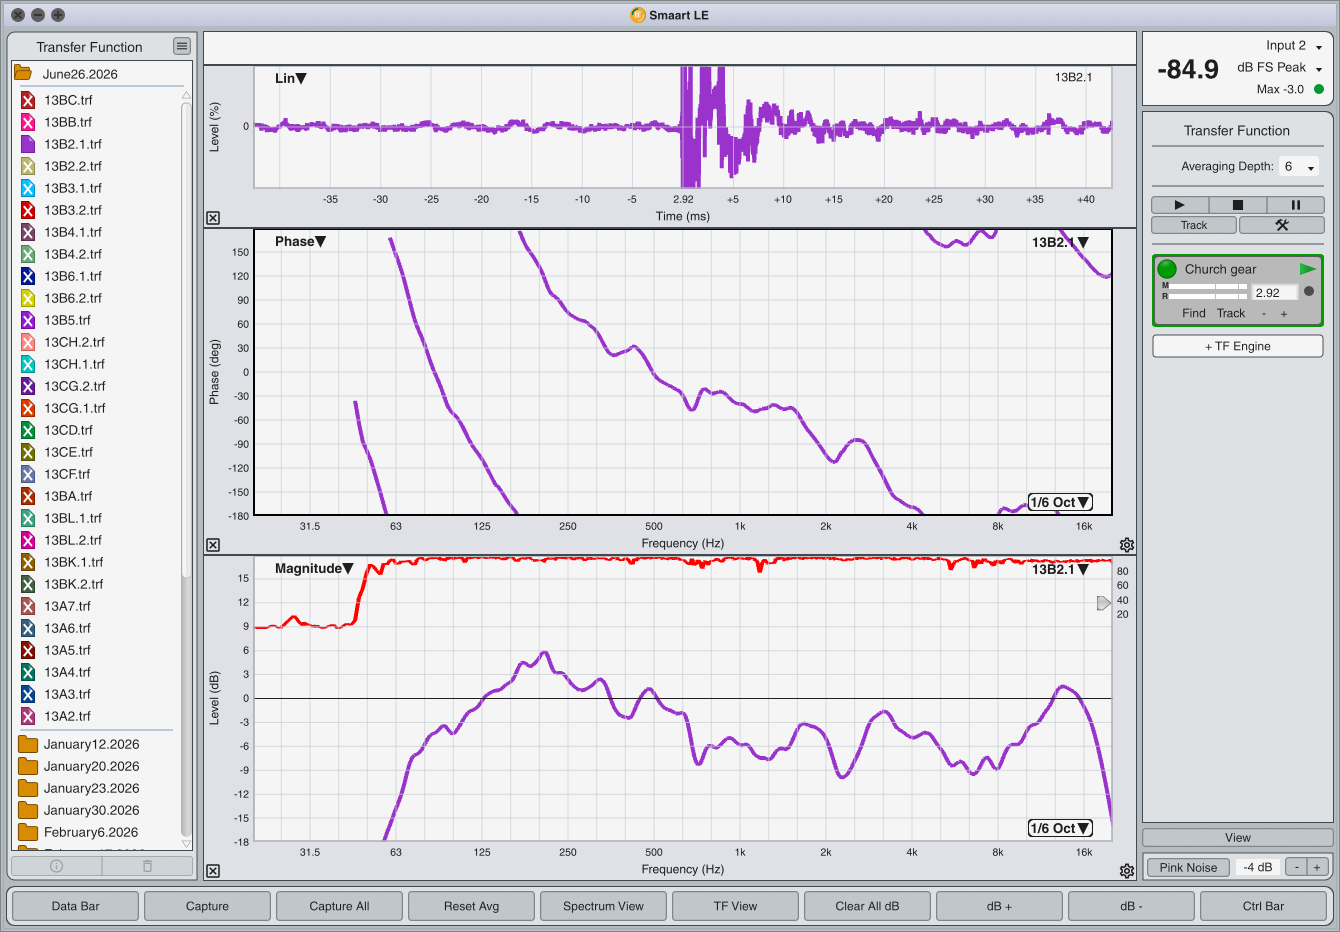Image resolution: width=1340 pixels, height=932 pixels.
Task: Delete selected trace with trash icon
Action: tap(147, 866)
